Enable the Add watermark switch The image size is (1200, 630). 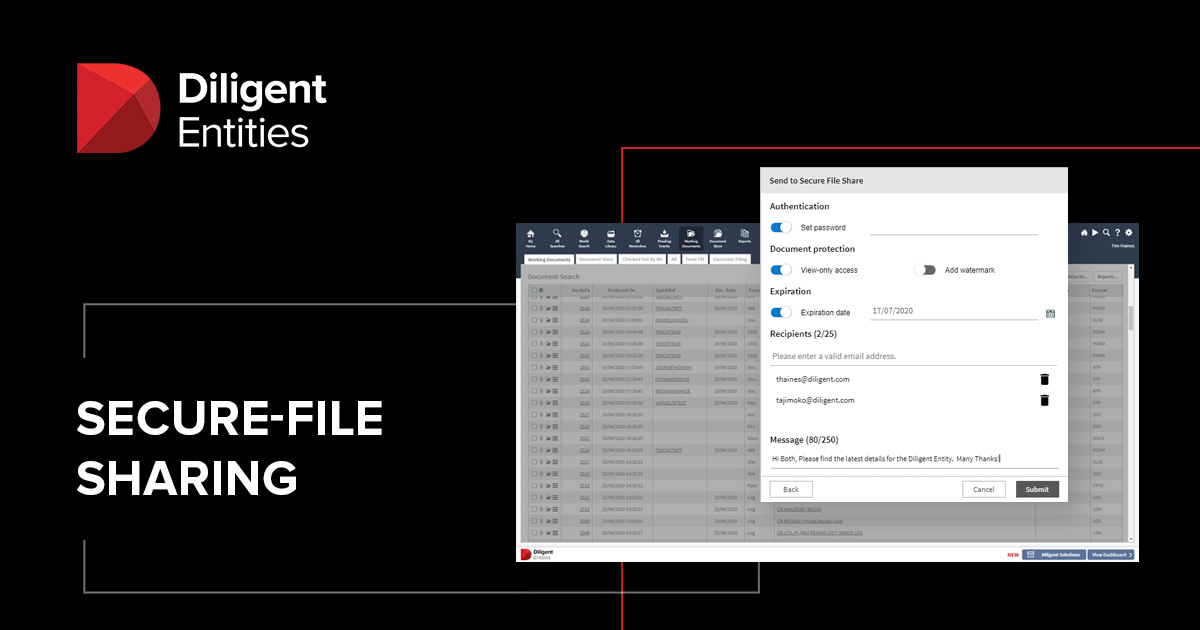pos(925,270)
